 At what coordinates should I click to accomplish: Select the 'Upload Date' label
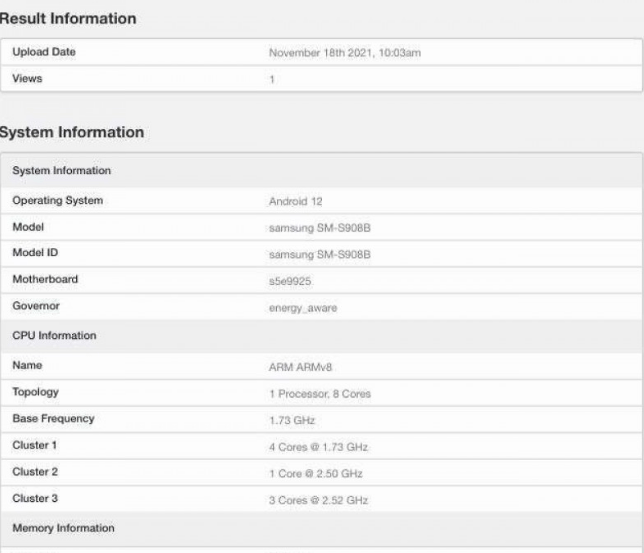click(x=44, y=52)
